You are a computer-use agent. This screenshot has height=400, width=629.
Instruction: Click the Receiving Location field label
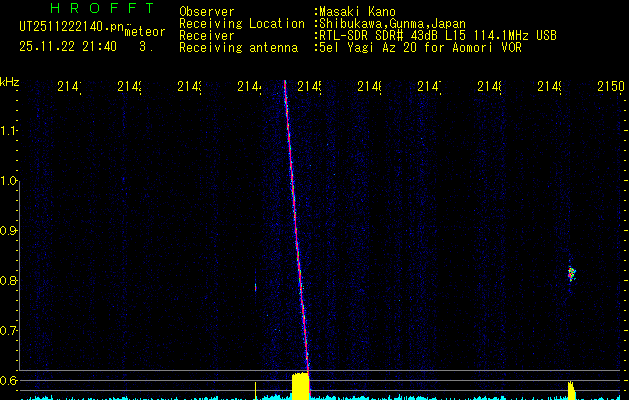[242, 23]
